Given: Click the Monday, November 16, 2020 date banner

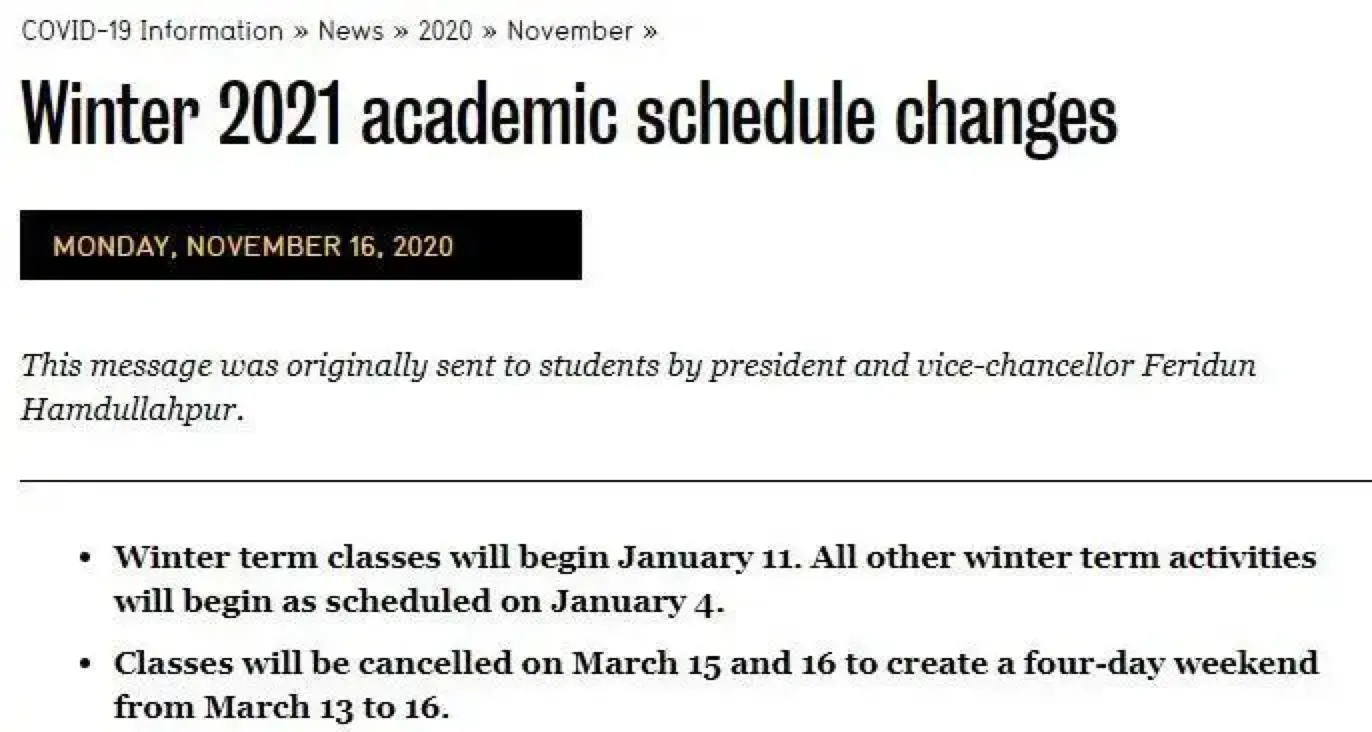Looking at the screenshot, I should [300, 245].
